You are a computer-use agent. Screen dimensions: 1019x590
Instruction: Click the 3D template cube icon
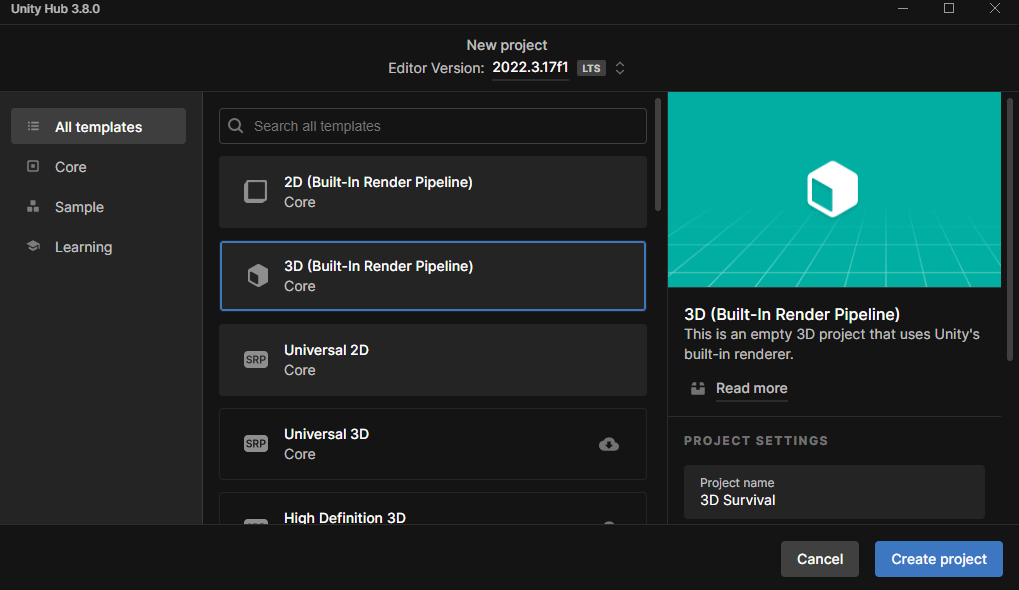pyautogui.click(x=257, y=276)
